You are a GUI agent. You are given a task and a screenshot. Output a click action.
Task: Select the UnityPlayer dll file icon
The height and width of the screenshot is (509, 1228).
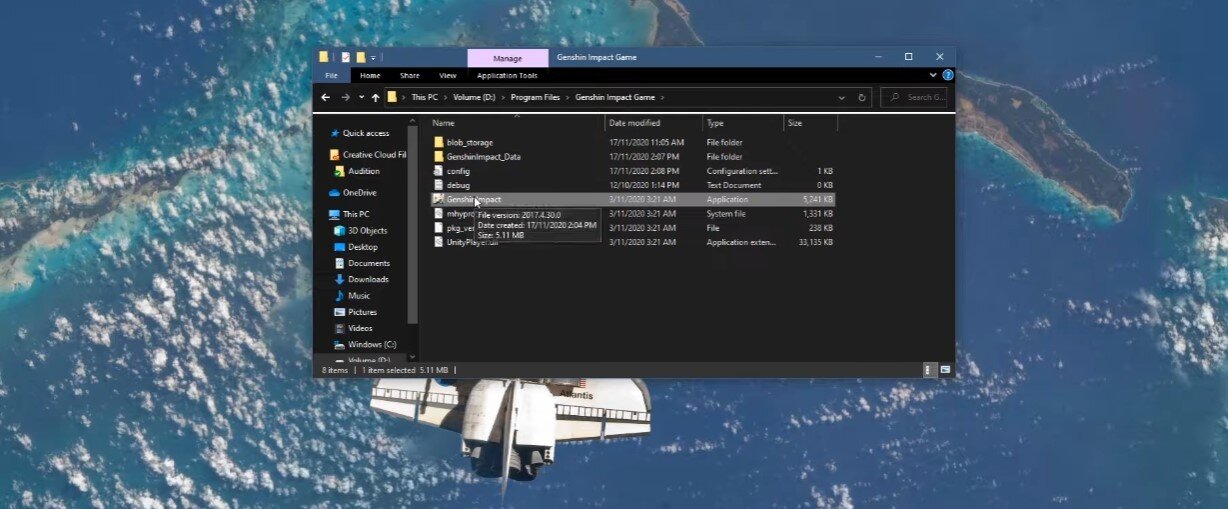[x=438, y=242]
